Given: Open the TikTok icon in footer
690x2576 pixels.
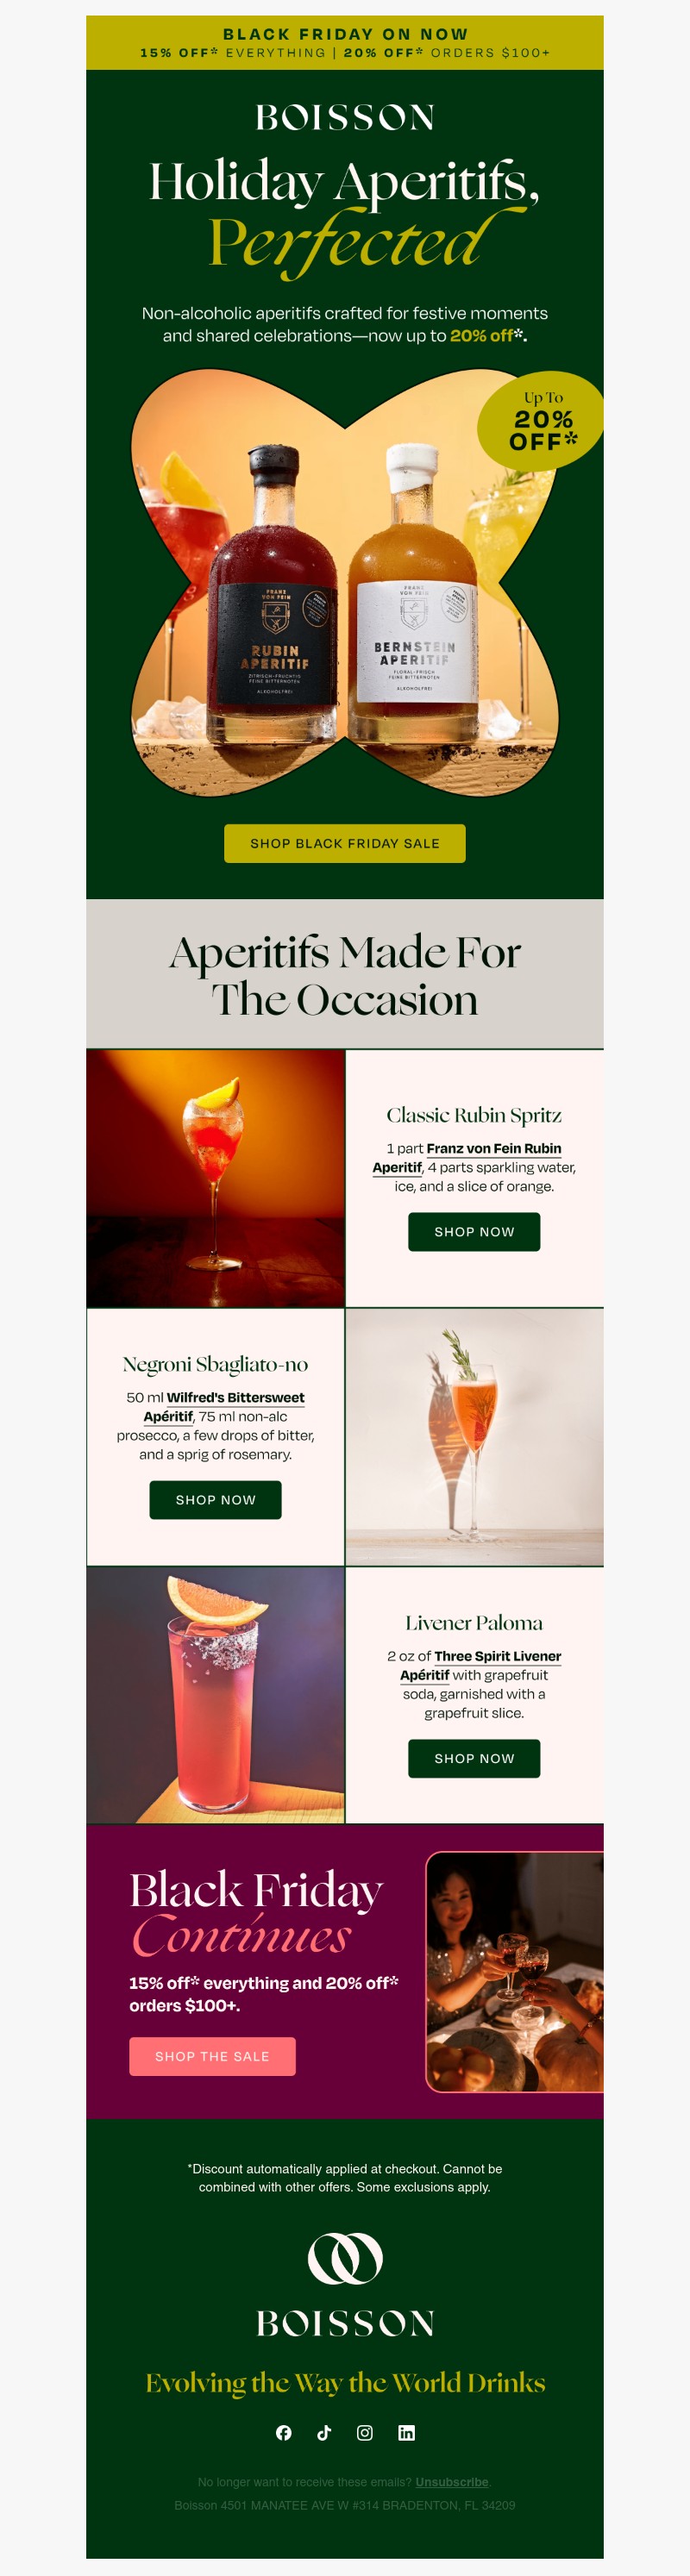Looking at the screenshot, I should (324, 2433).
